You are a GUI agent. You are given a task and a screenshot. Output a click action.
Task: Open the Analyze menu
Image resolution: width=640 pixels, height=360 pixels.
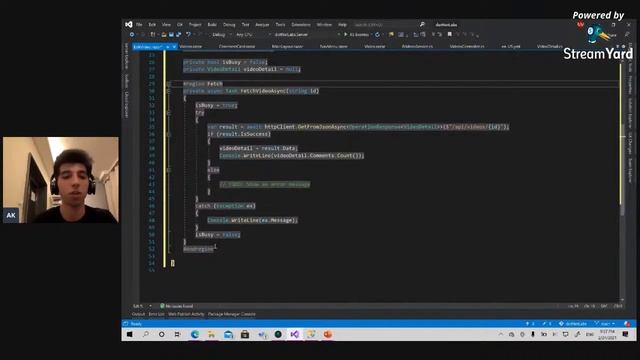(x=262, y=24)
